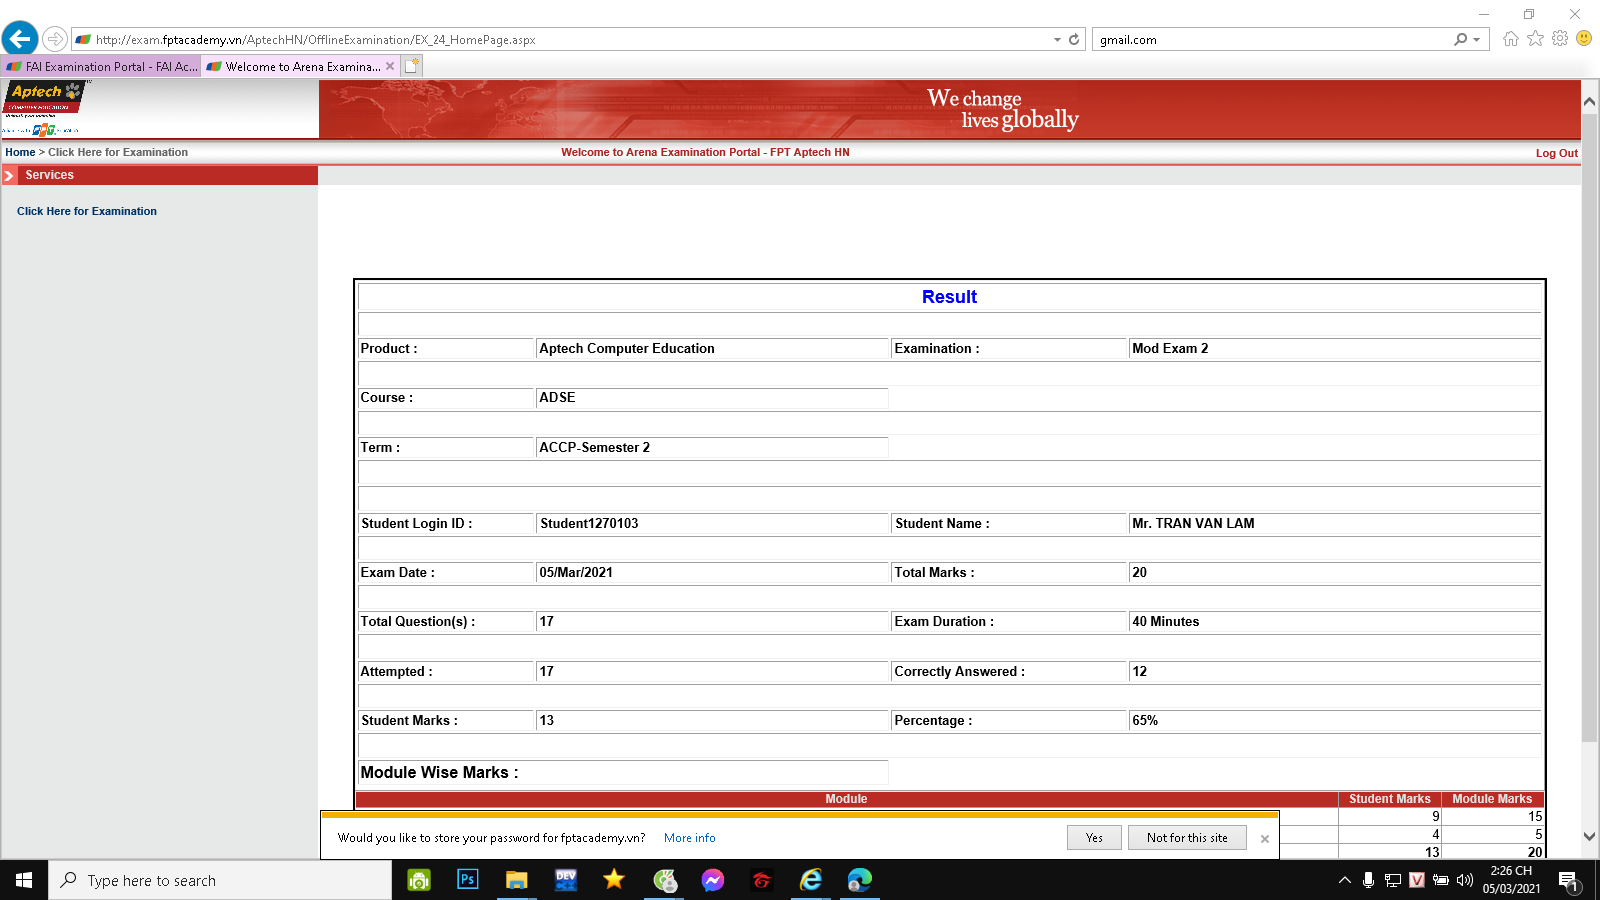1600x900 pixels.
Task: Click Yes to store the password
Action: pyautogui.click(x=1094, y=838)
